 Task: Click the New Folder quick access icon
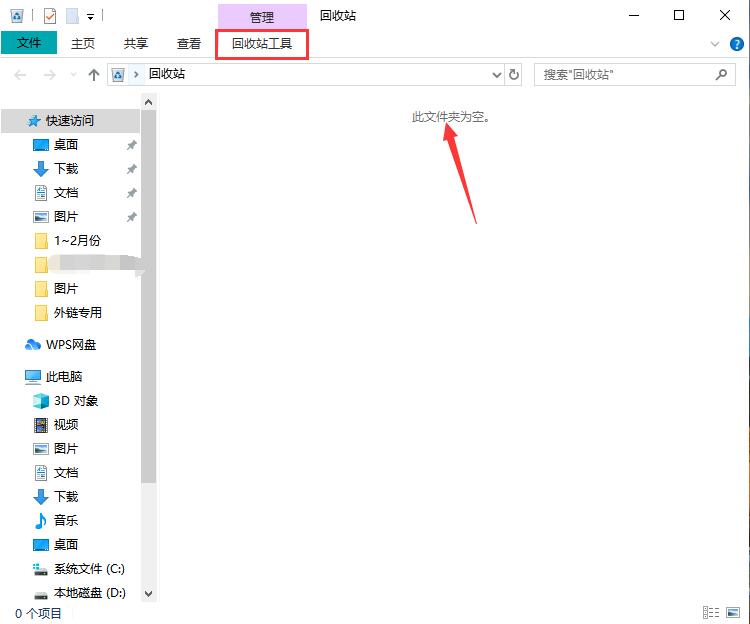72,16
